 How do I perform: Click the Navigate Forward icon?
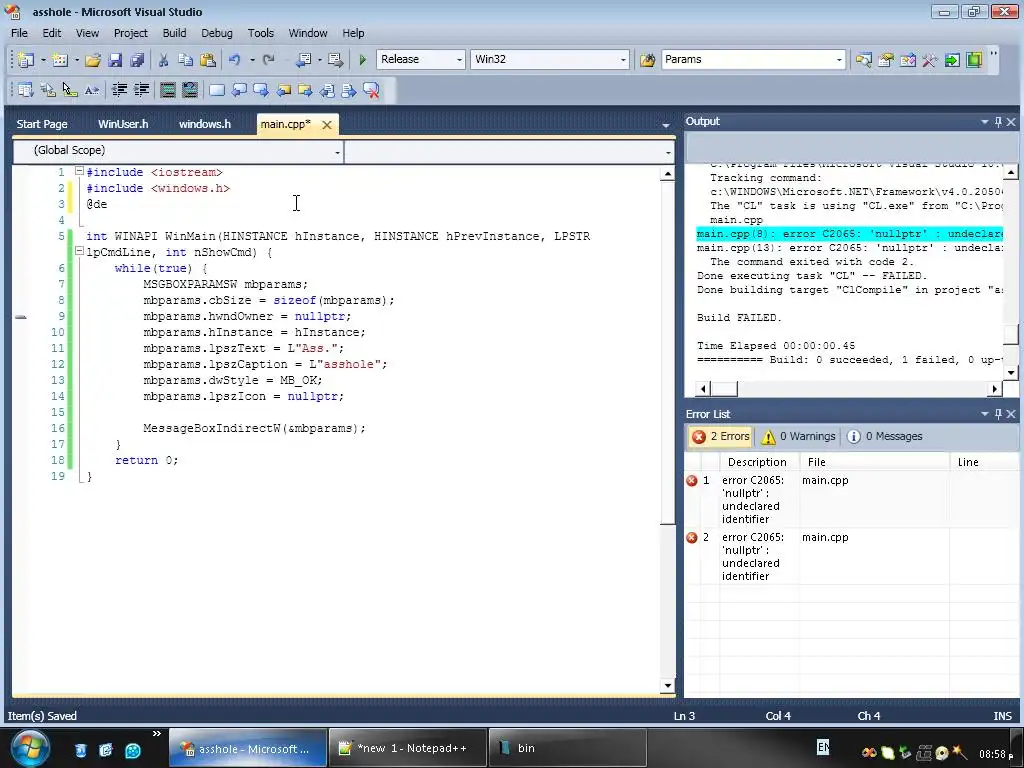(x=336, y=60)
